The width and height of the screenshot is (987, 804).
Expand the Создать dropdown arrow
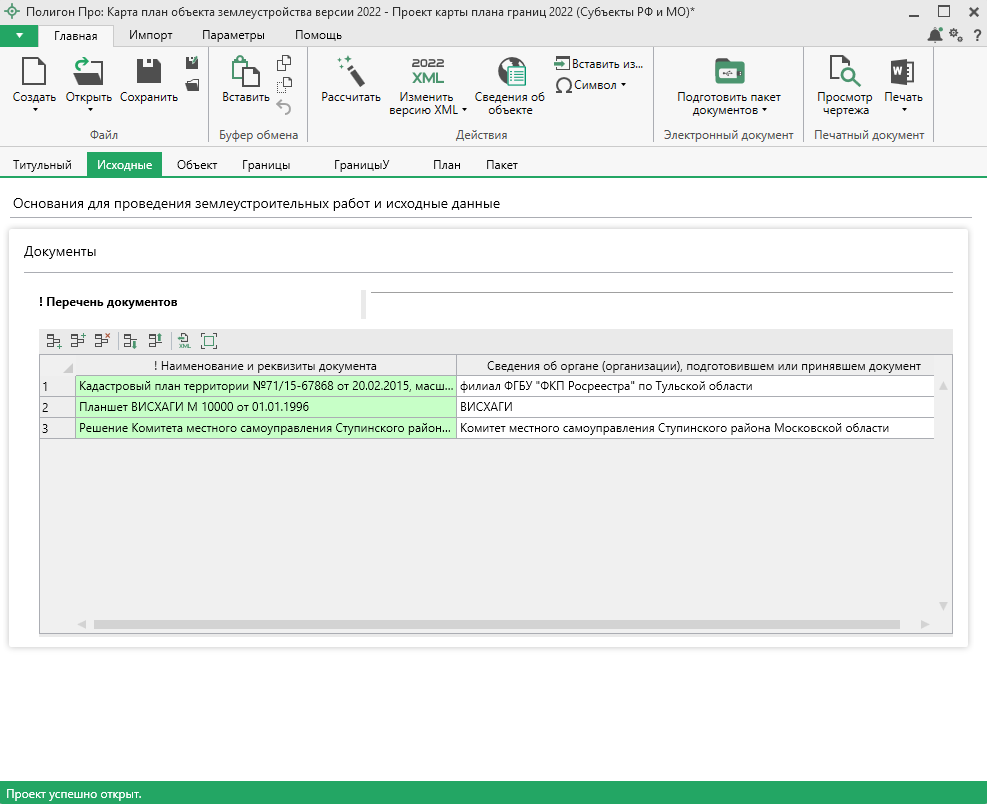click(34, 110)
